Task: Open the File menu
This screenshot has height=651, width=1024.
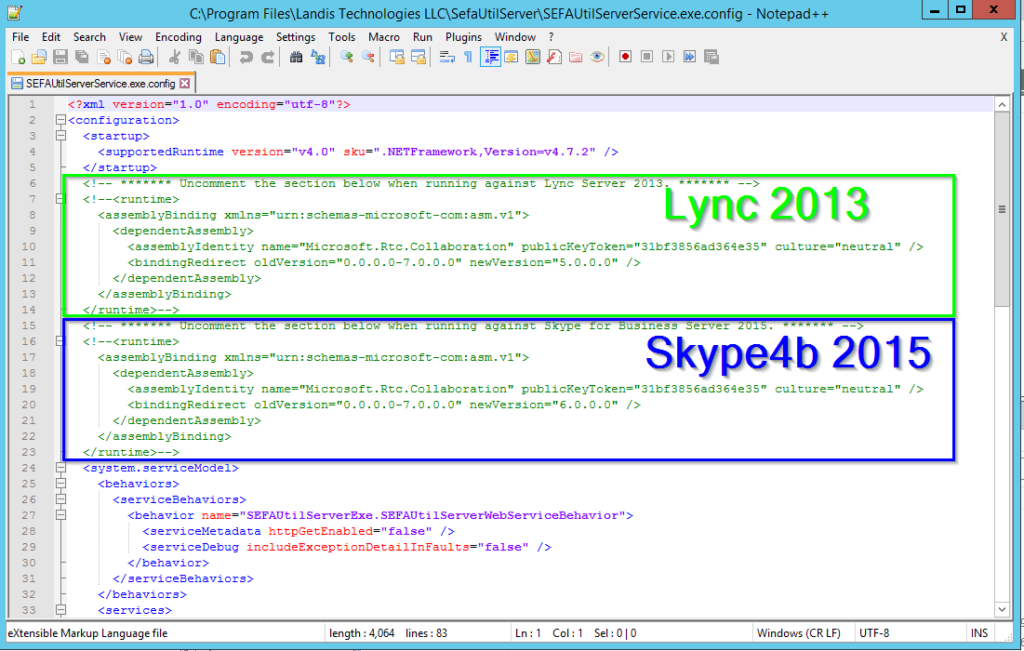Action: coord(20,37)
